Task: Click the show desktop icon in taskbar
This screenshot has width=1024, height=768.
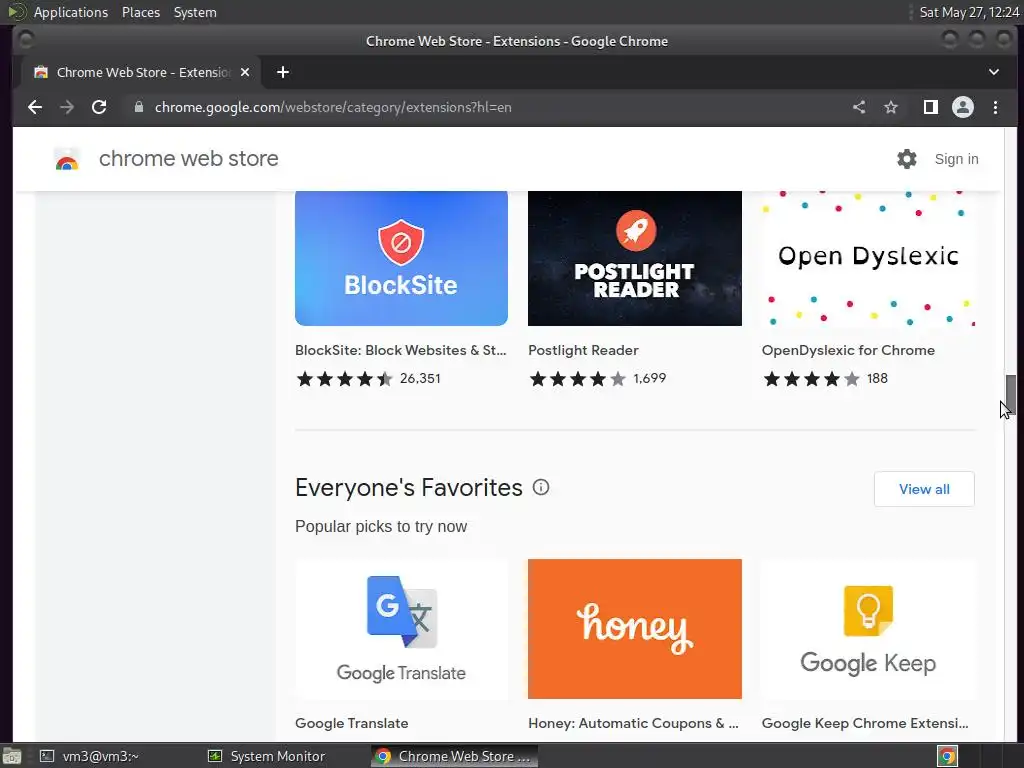Action: [12, 756]
